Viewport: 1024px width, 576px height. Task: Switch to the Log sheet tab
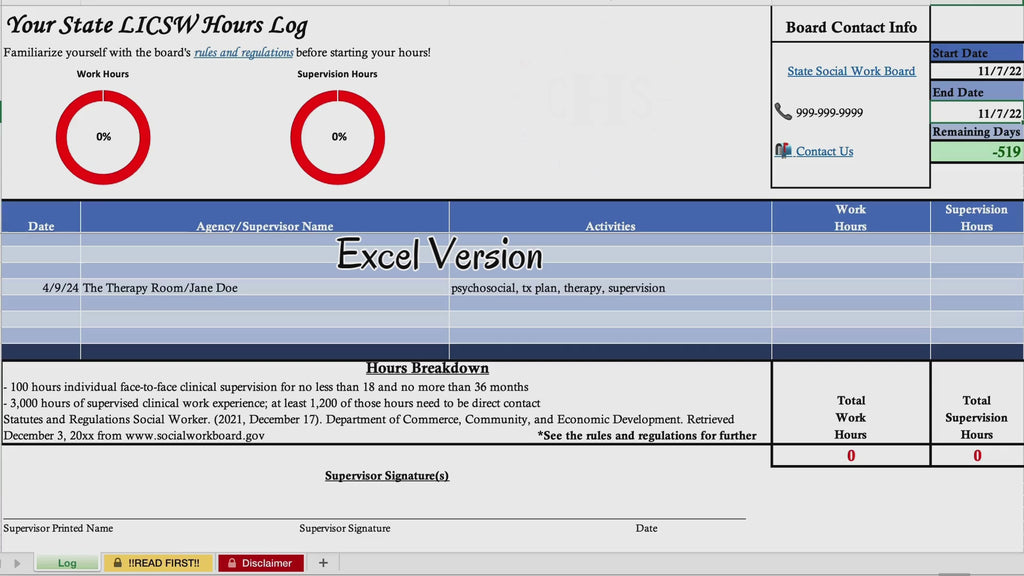point(67,563)
